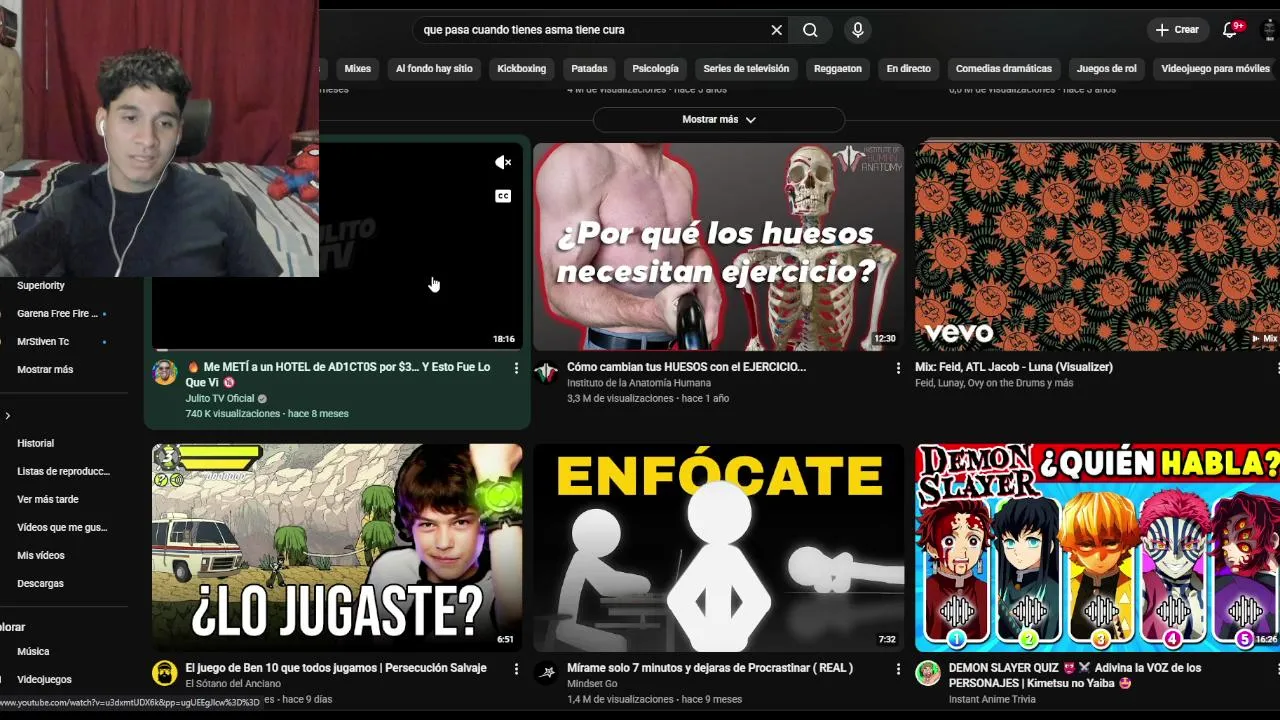Image resolution: width=1280 pixels, height=720 pixels.
Task: Open the El Sótano del Anciano channel name
Action: [233, 684]
